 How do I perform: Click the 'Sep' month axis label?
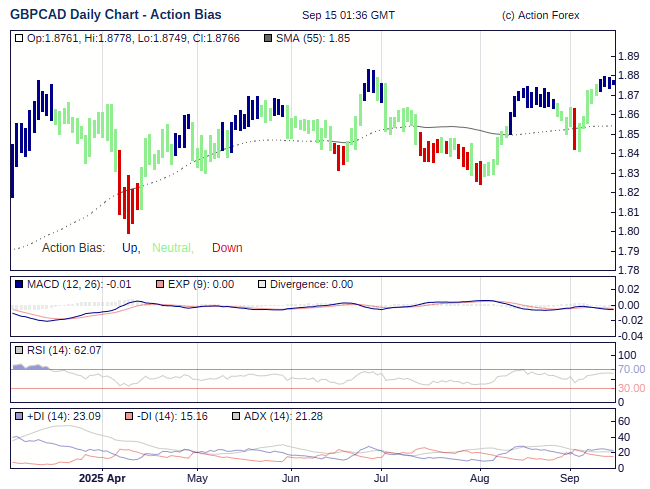[x=570, y=479]
